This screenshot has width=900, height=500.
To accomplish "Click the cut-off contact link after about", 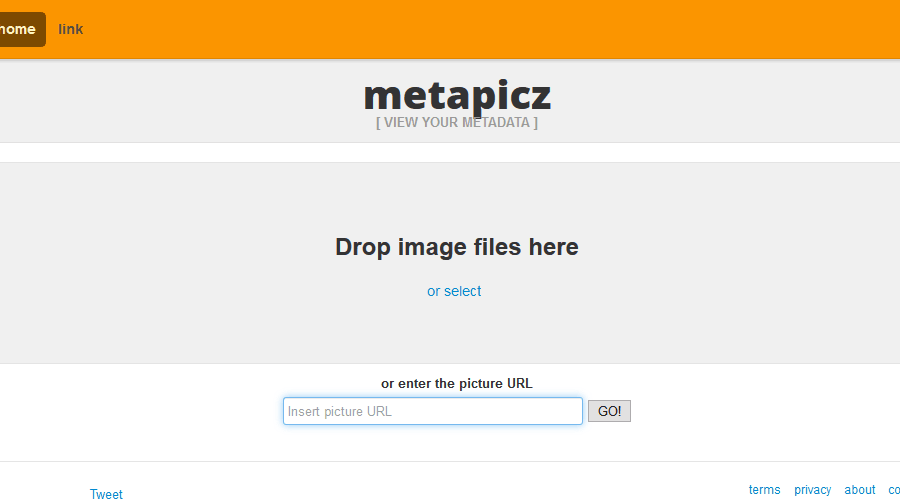I will point(894,490).
